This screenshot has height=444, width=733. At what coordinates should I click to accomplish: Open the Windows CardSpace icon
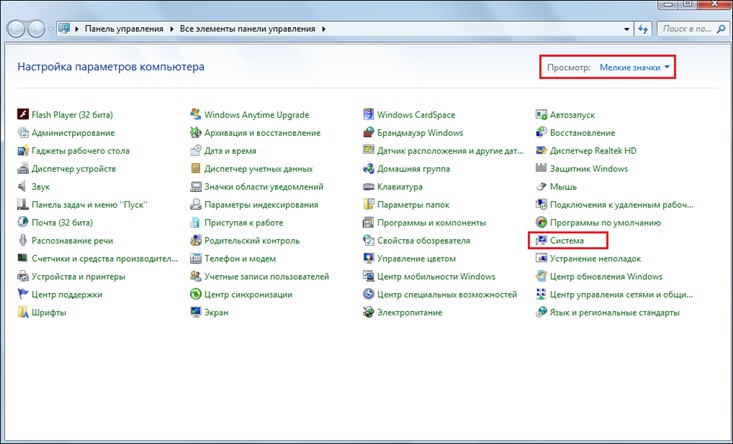pyautogui.click(x=369, y=114)
